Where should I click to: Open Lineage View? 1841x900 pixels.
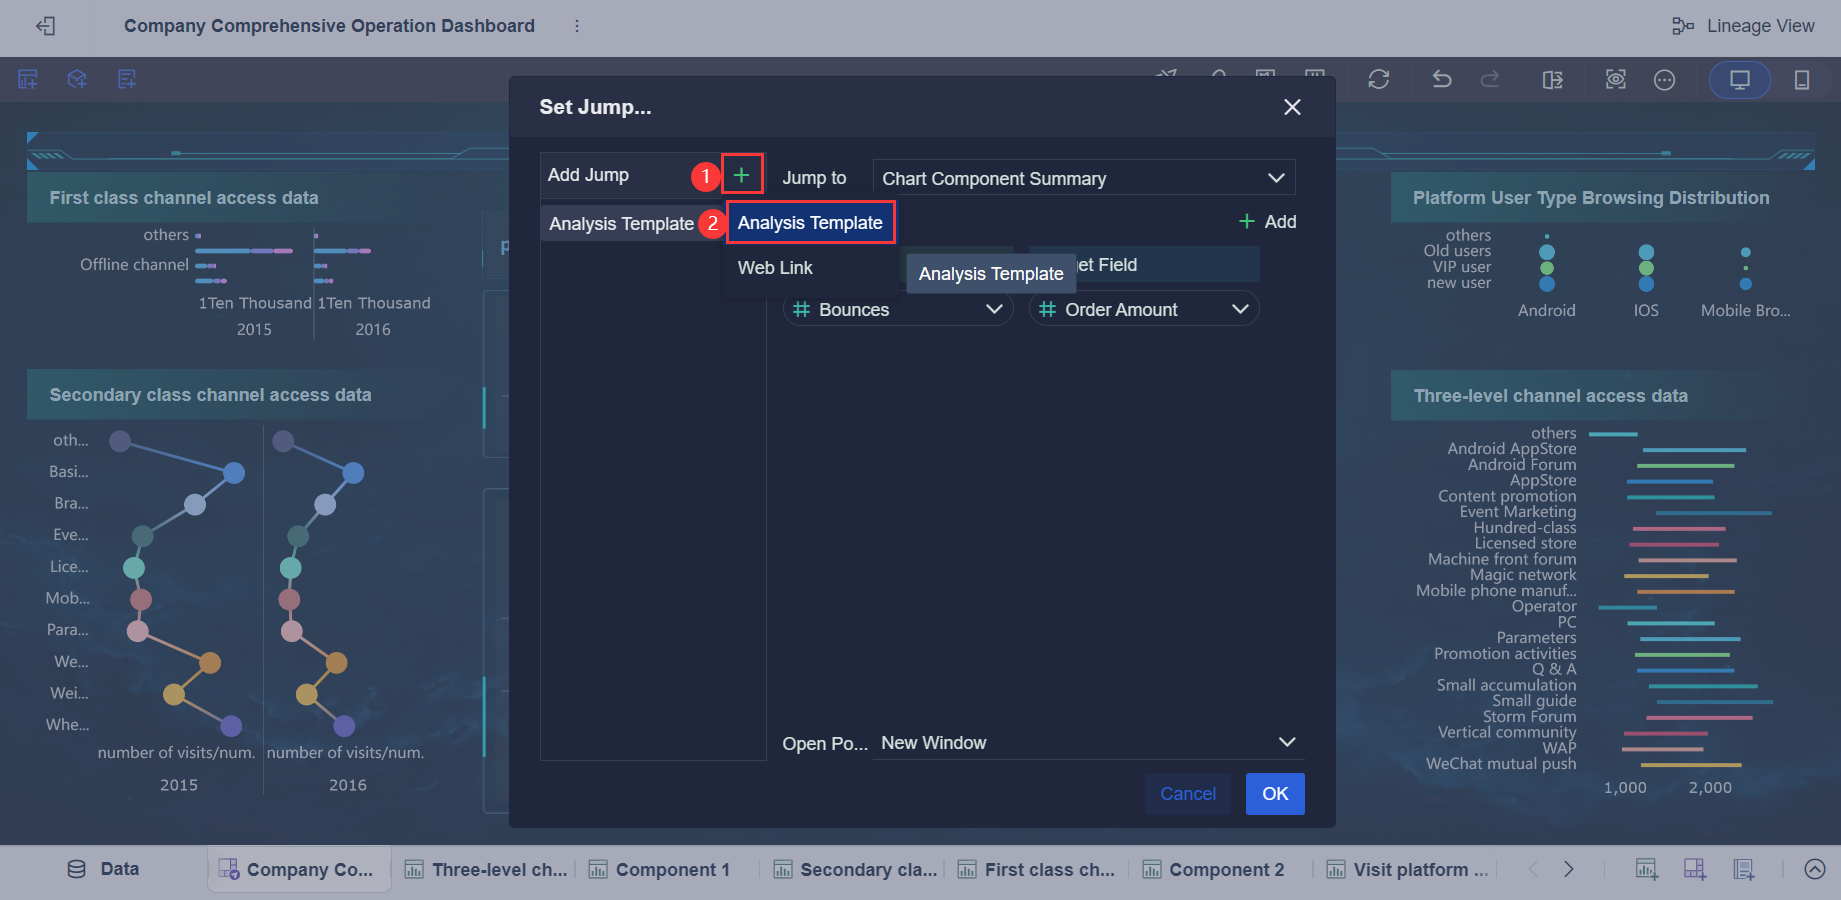click(x=1744, y=25)
